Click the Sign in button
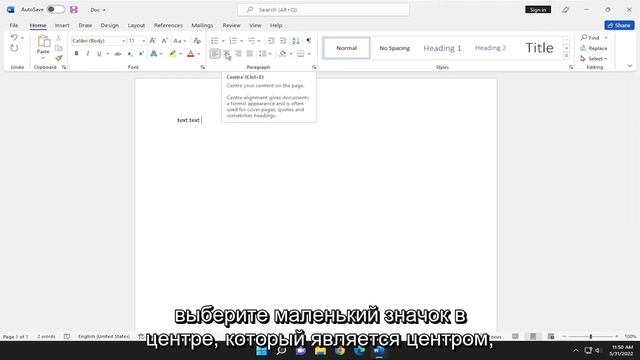 (538, 9)
